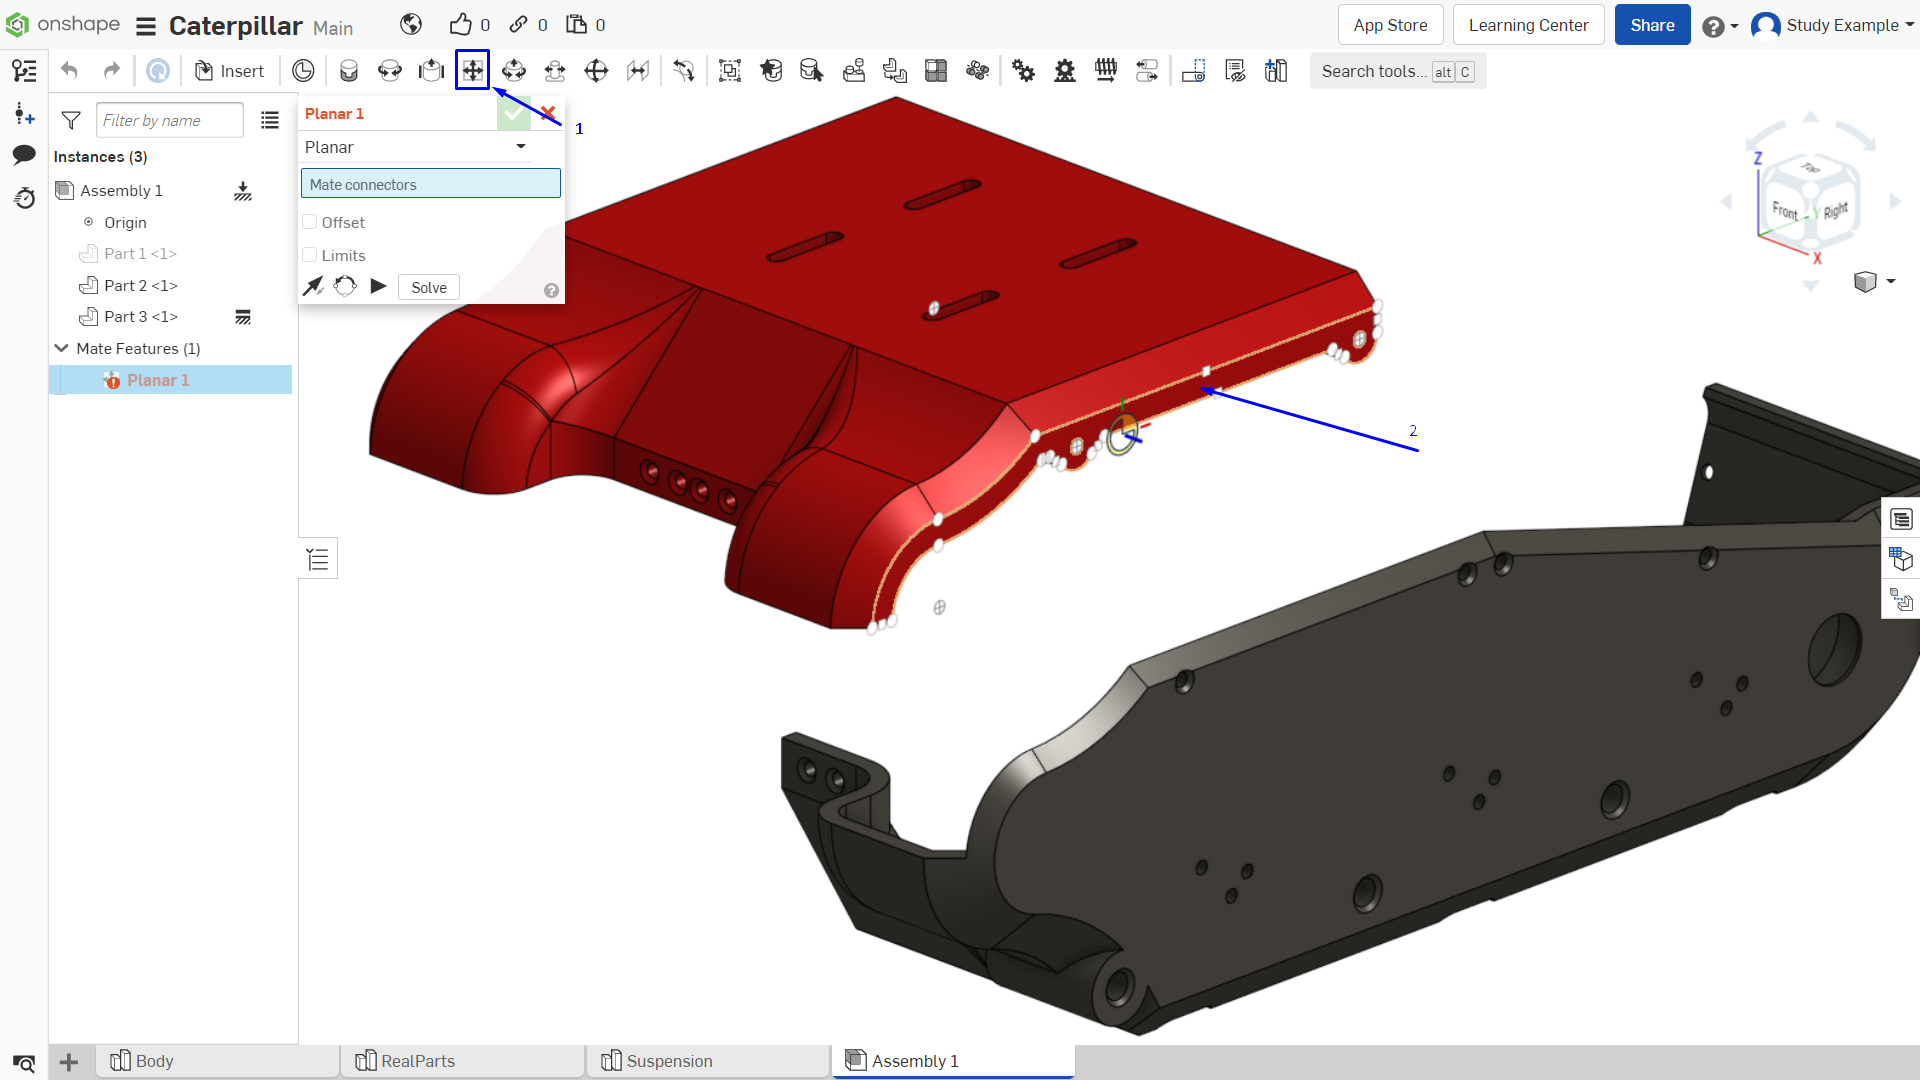Click the crossed-eye list icon in toolbar

(x=1235, y=71)
